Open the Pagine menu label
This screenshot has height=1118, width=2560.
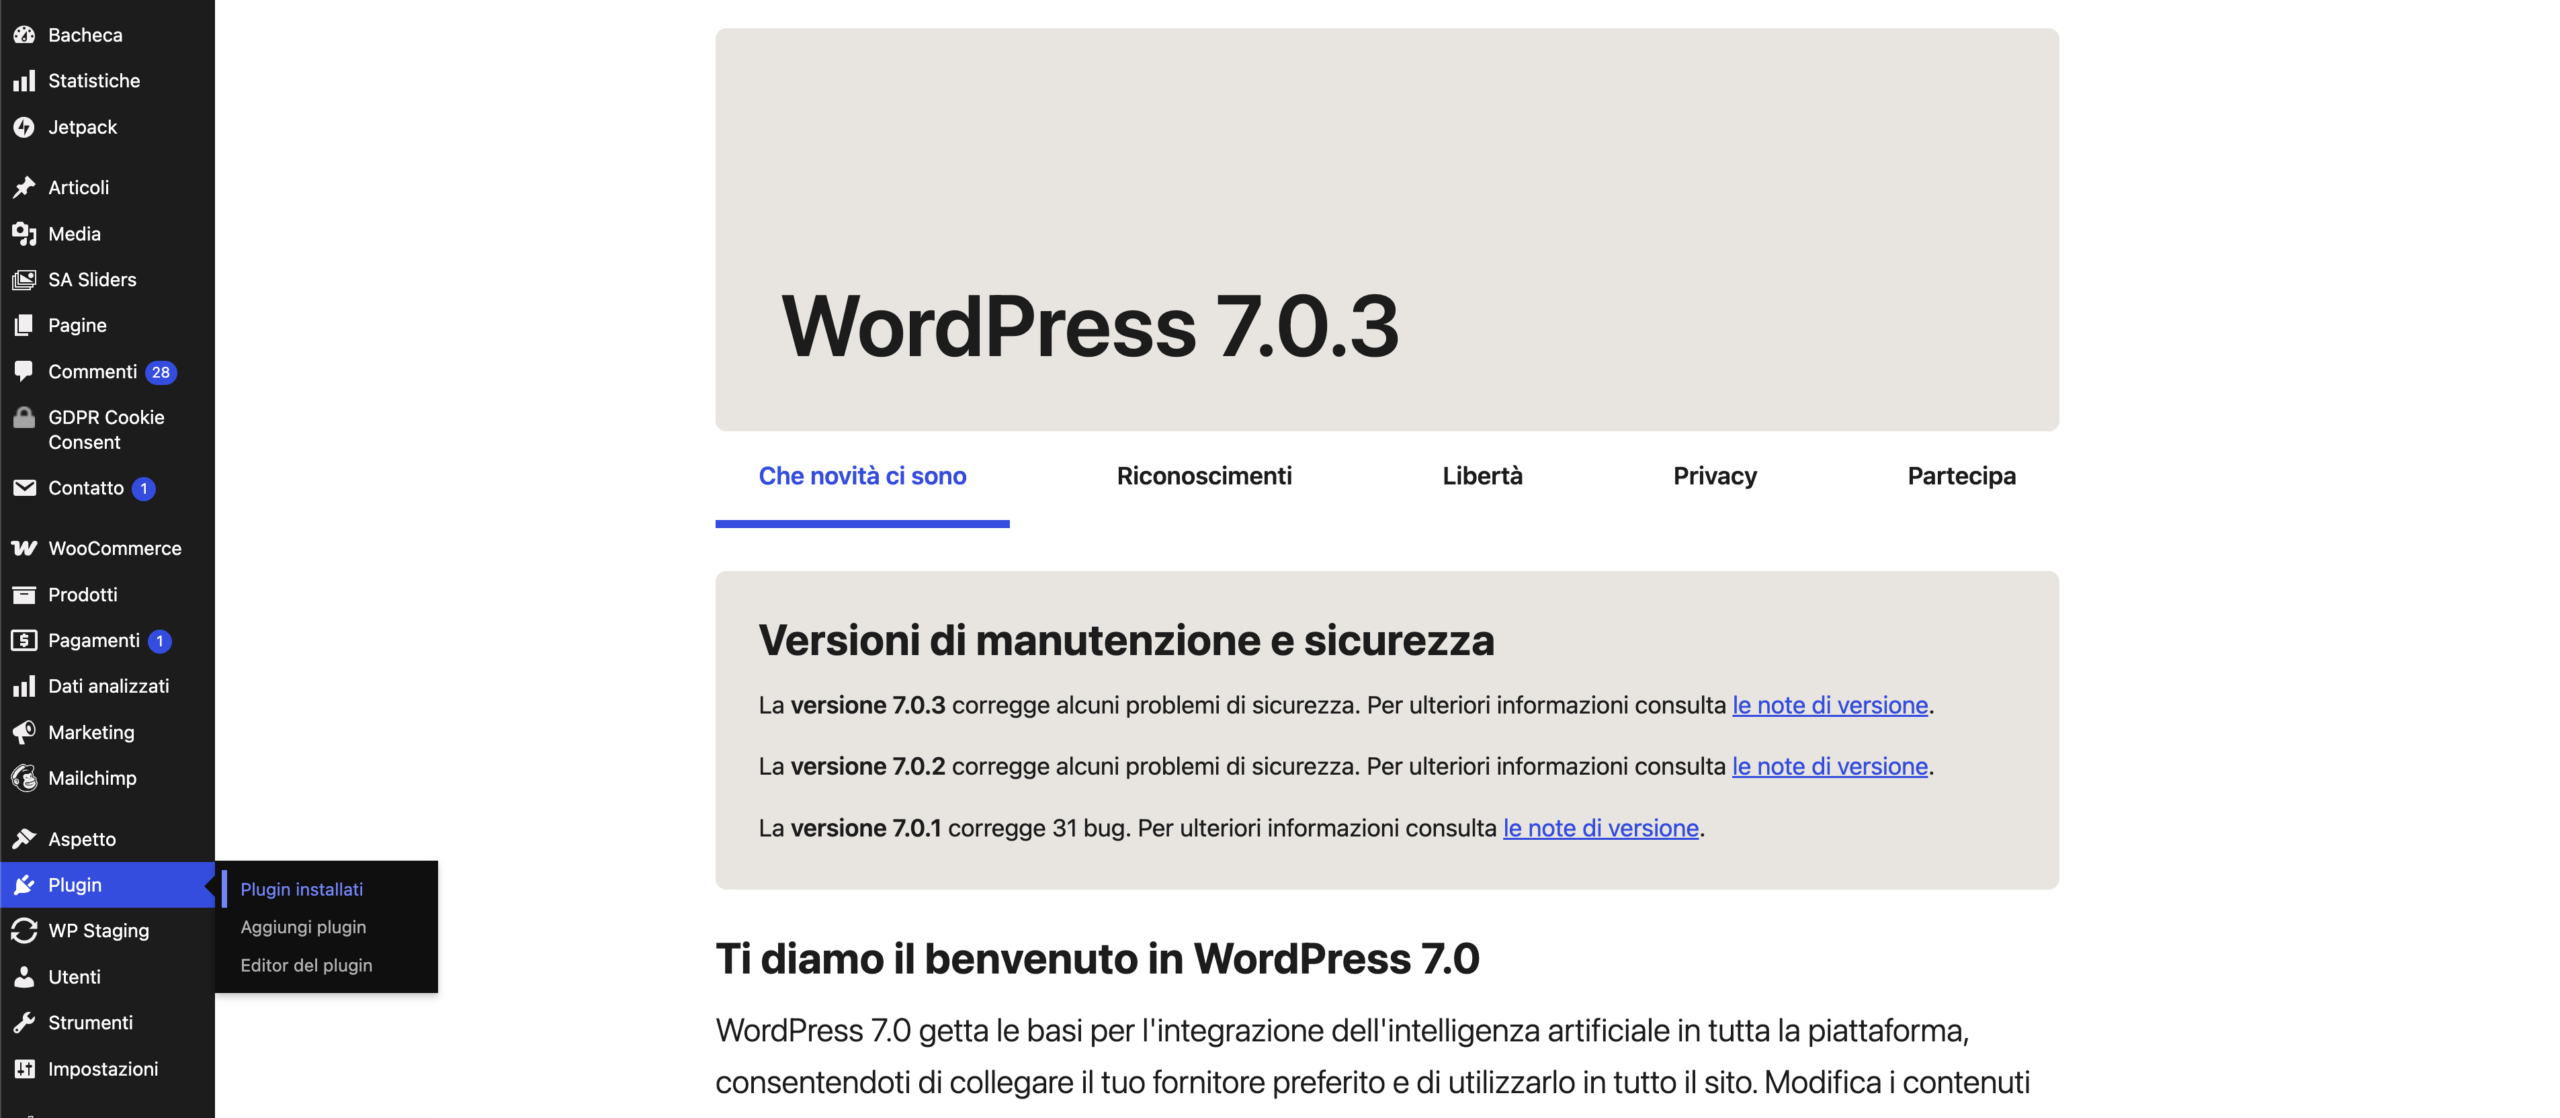coord(77,325)
